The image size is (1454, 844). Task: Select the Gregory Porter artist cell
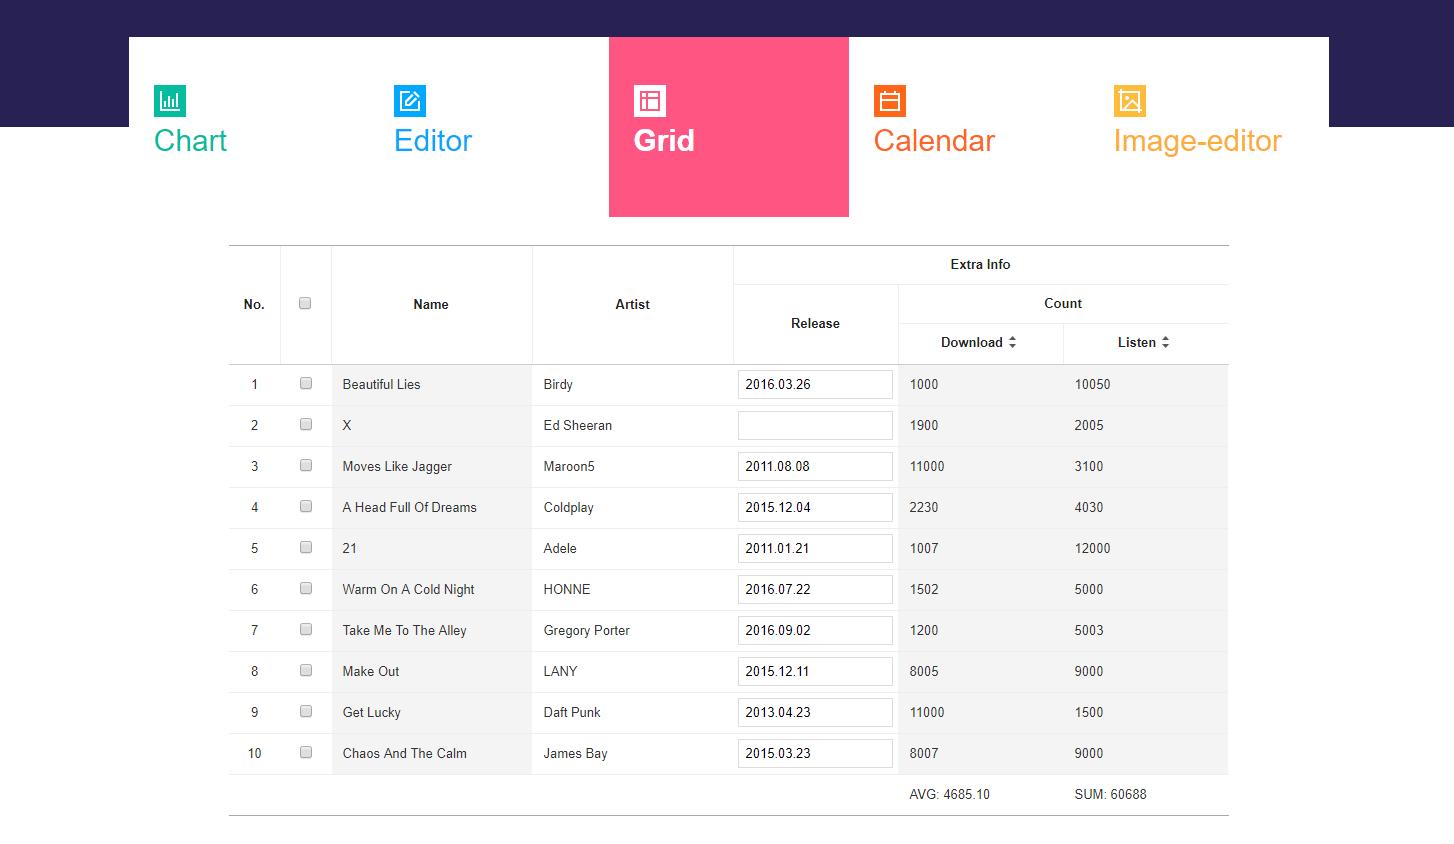632,630
